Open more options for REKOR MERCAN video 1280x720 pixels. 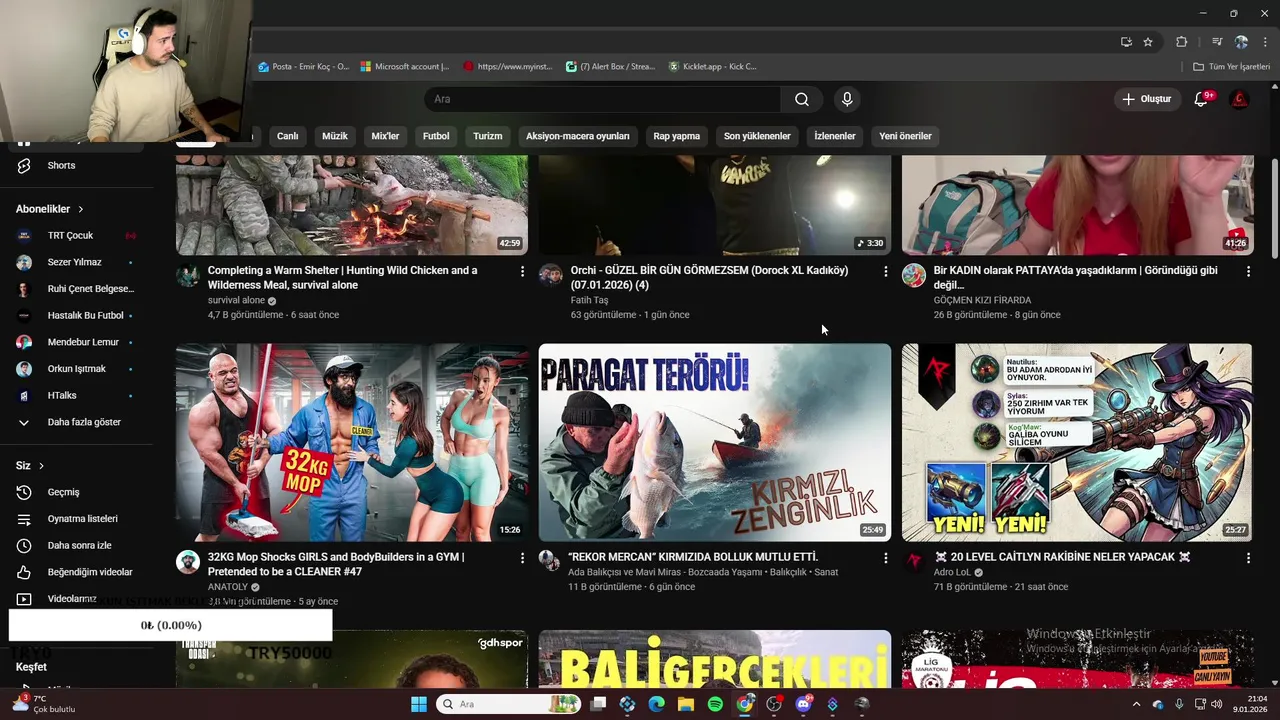click(885, 558)
